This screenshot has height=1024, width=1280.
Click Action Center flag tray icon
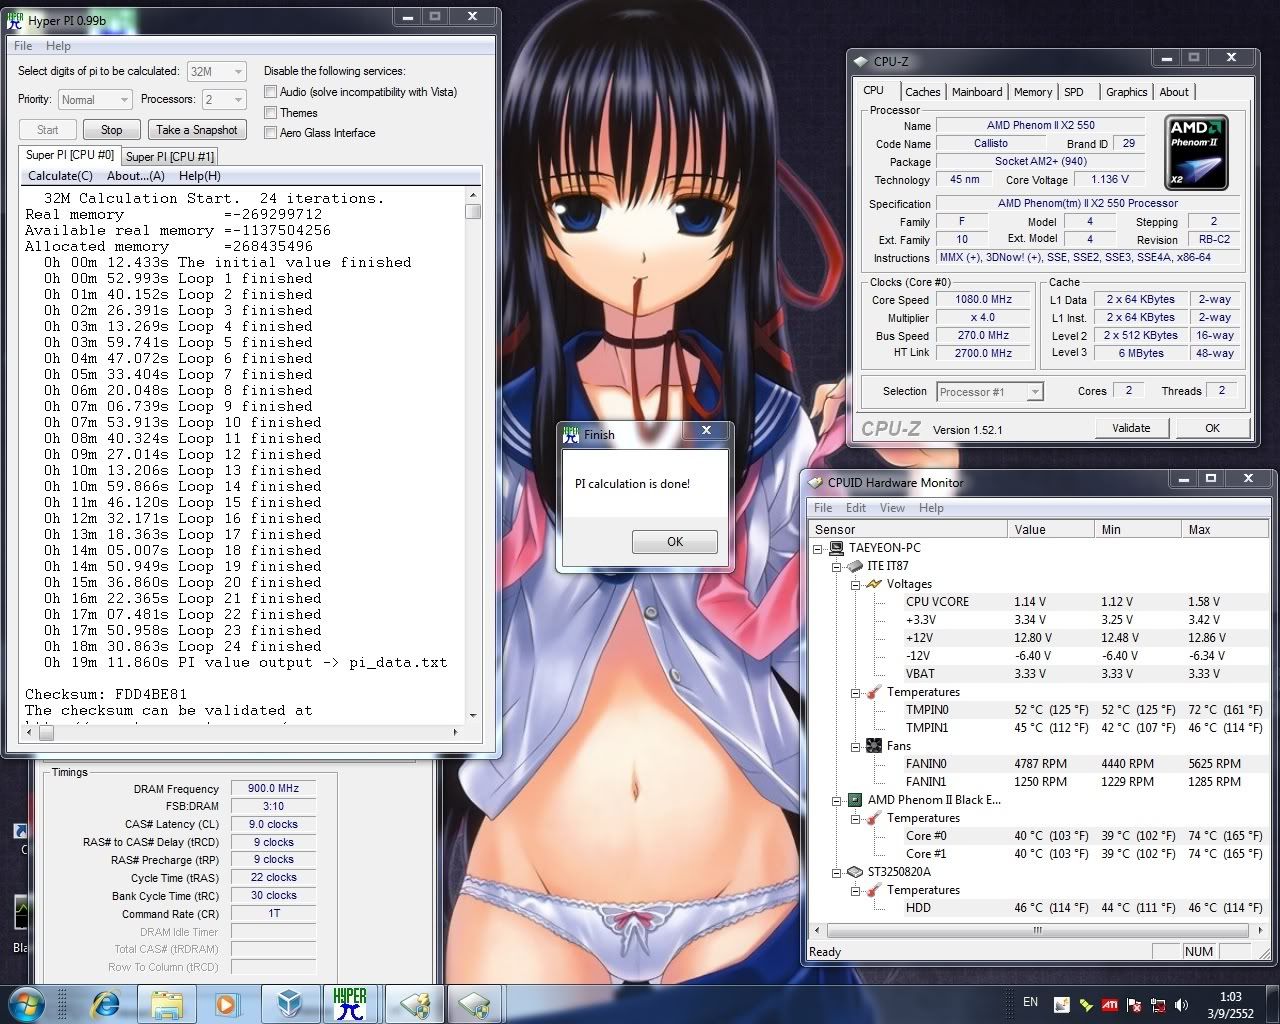(1135, 1004)
